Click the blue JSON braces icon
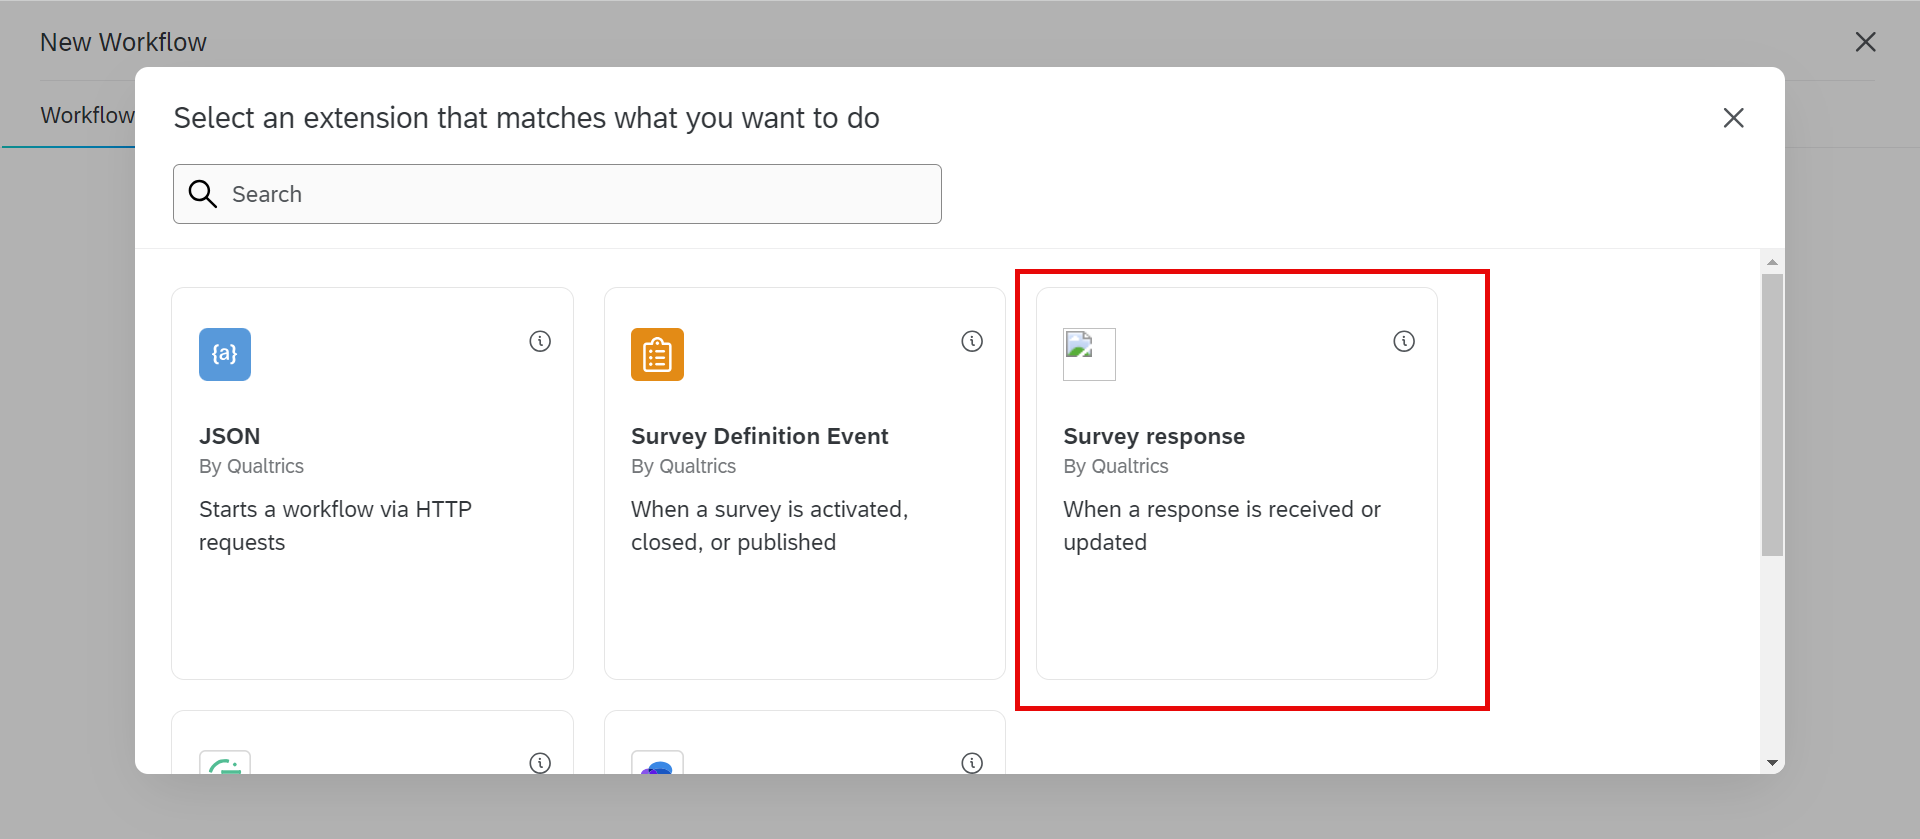 [225, 355]
